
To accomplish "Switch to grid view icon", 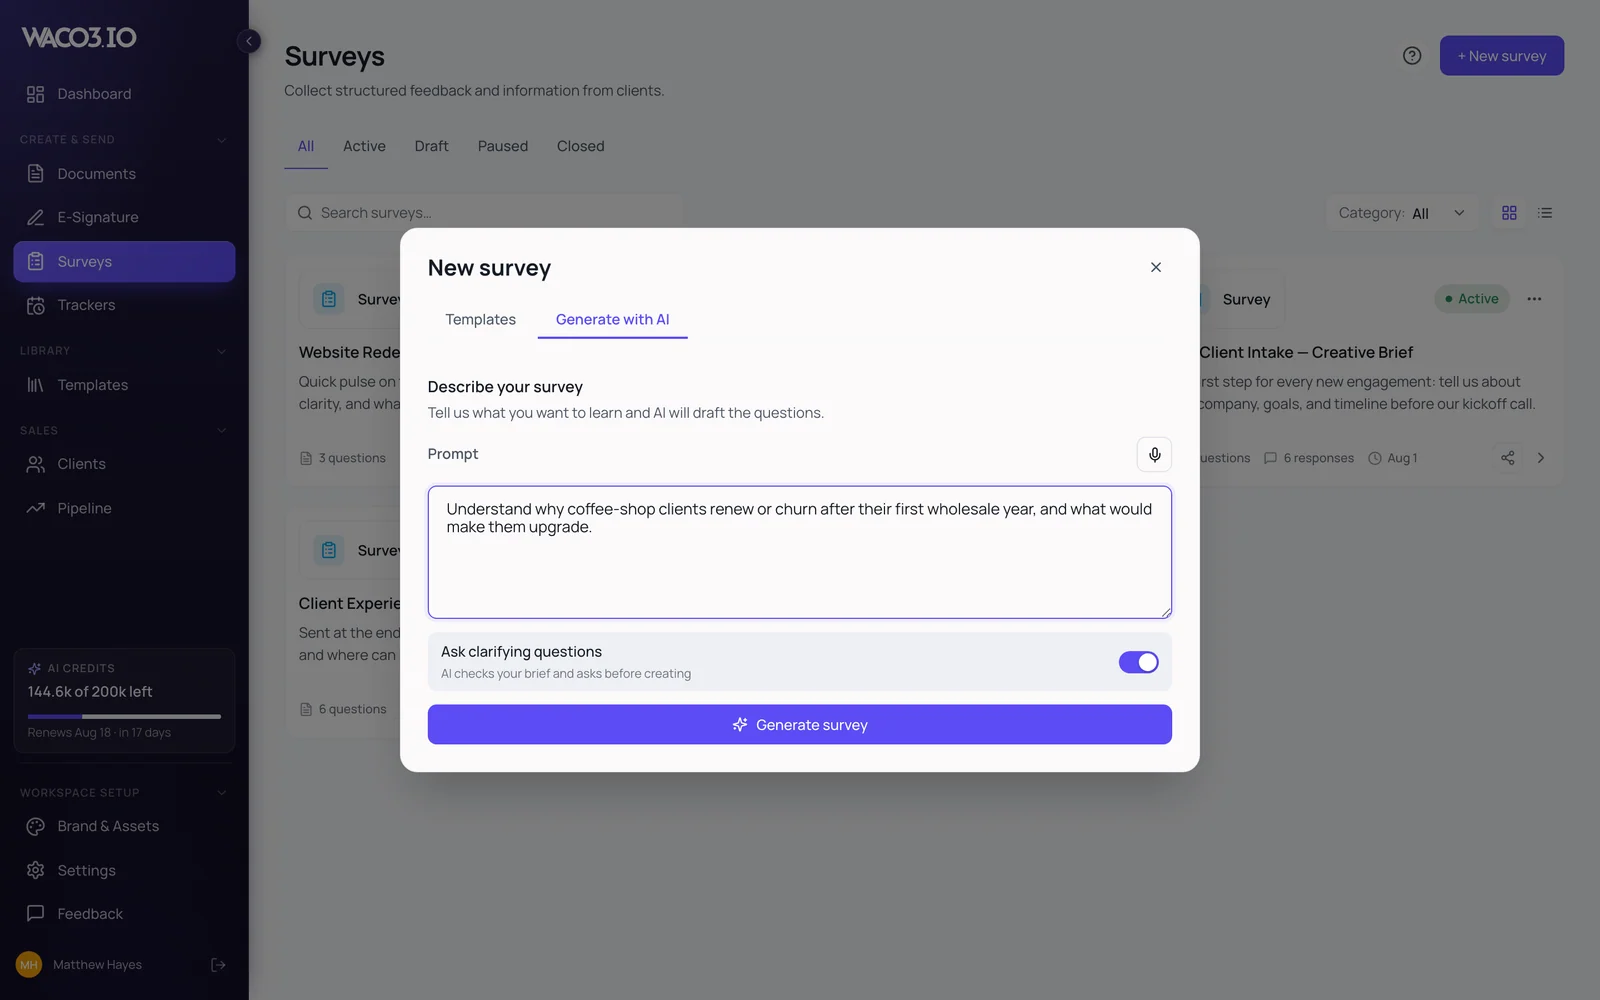I will (1509, 213).
